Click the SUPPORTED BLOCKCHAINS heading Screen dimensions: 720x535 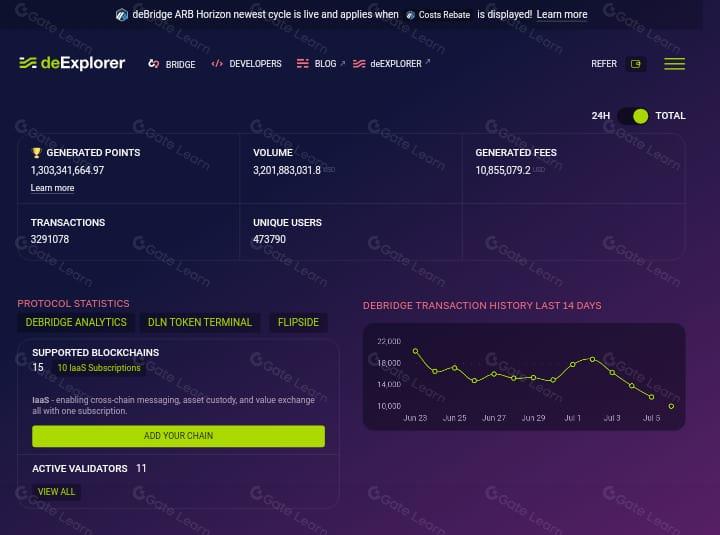pyautogui.click(x=96, y=353)
